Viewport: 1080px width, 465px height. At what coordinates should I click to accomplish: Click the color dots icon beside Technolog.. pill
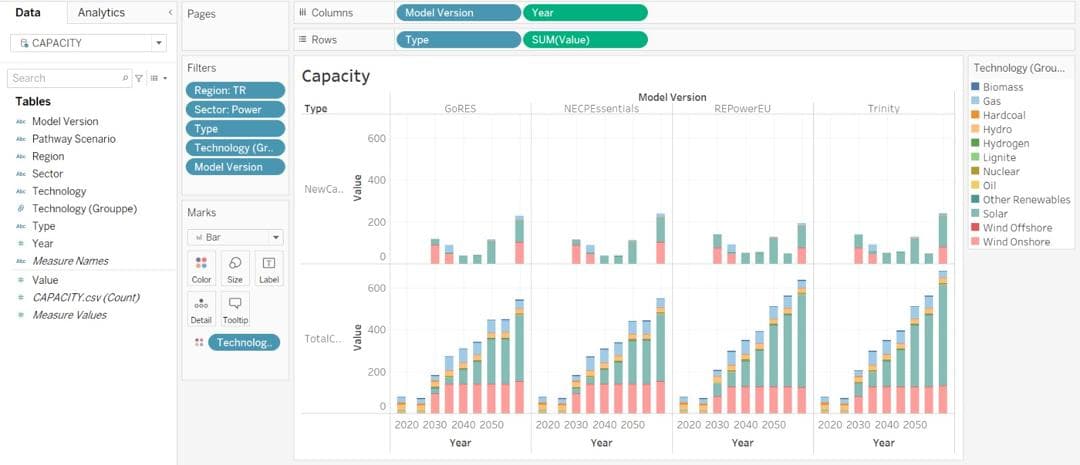click(x=198, y=342)
